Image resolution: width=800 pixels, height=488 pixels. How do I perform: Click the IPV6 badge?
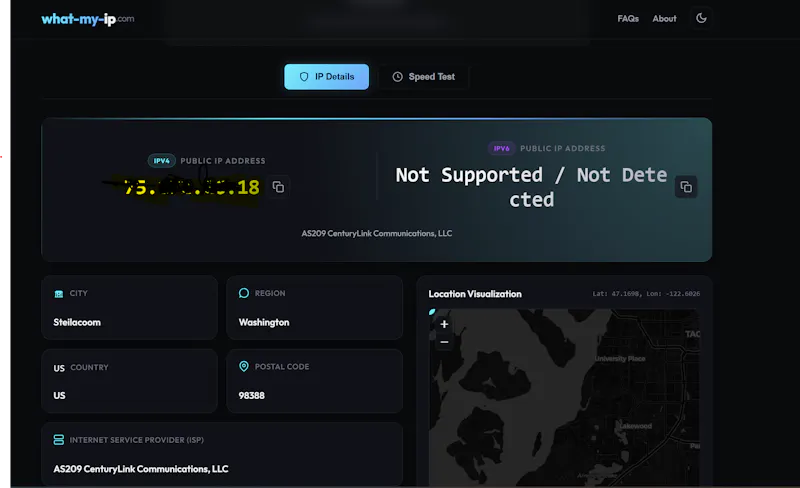(x=501, y=149)
